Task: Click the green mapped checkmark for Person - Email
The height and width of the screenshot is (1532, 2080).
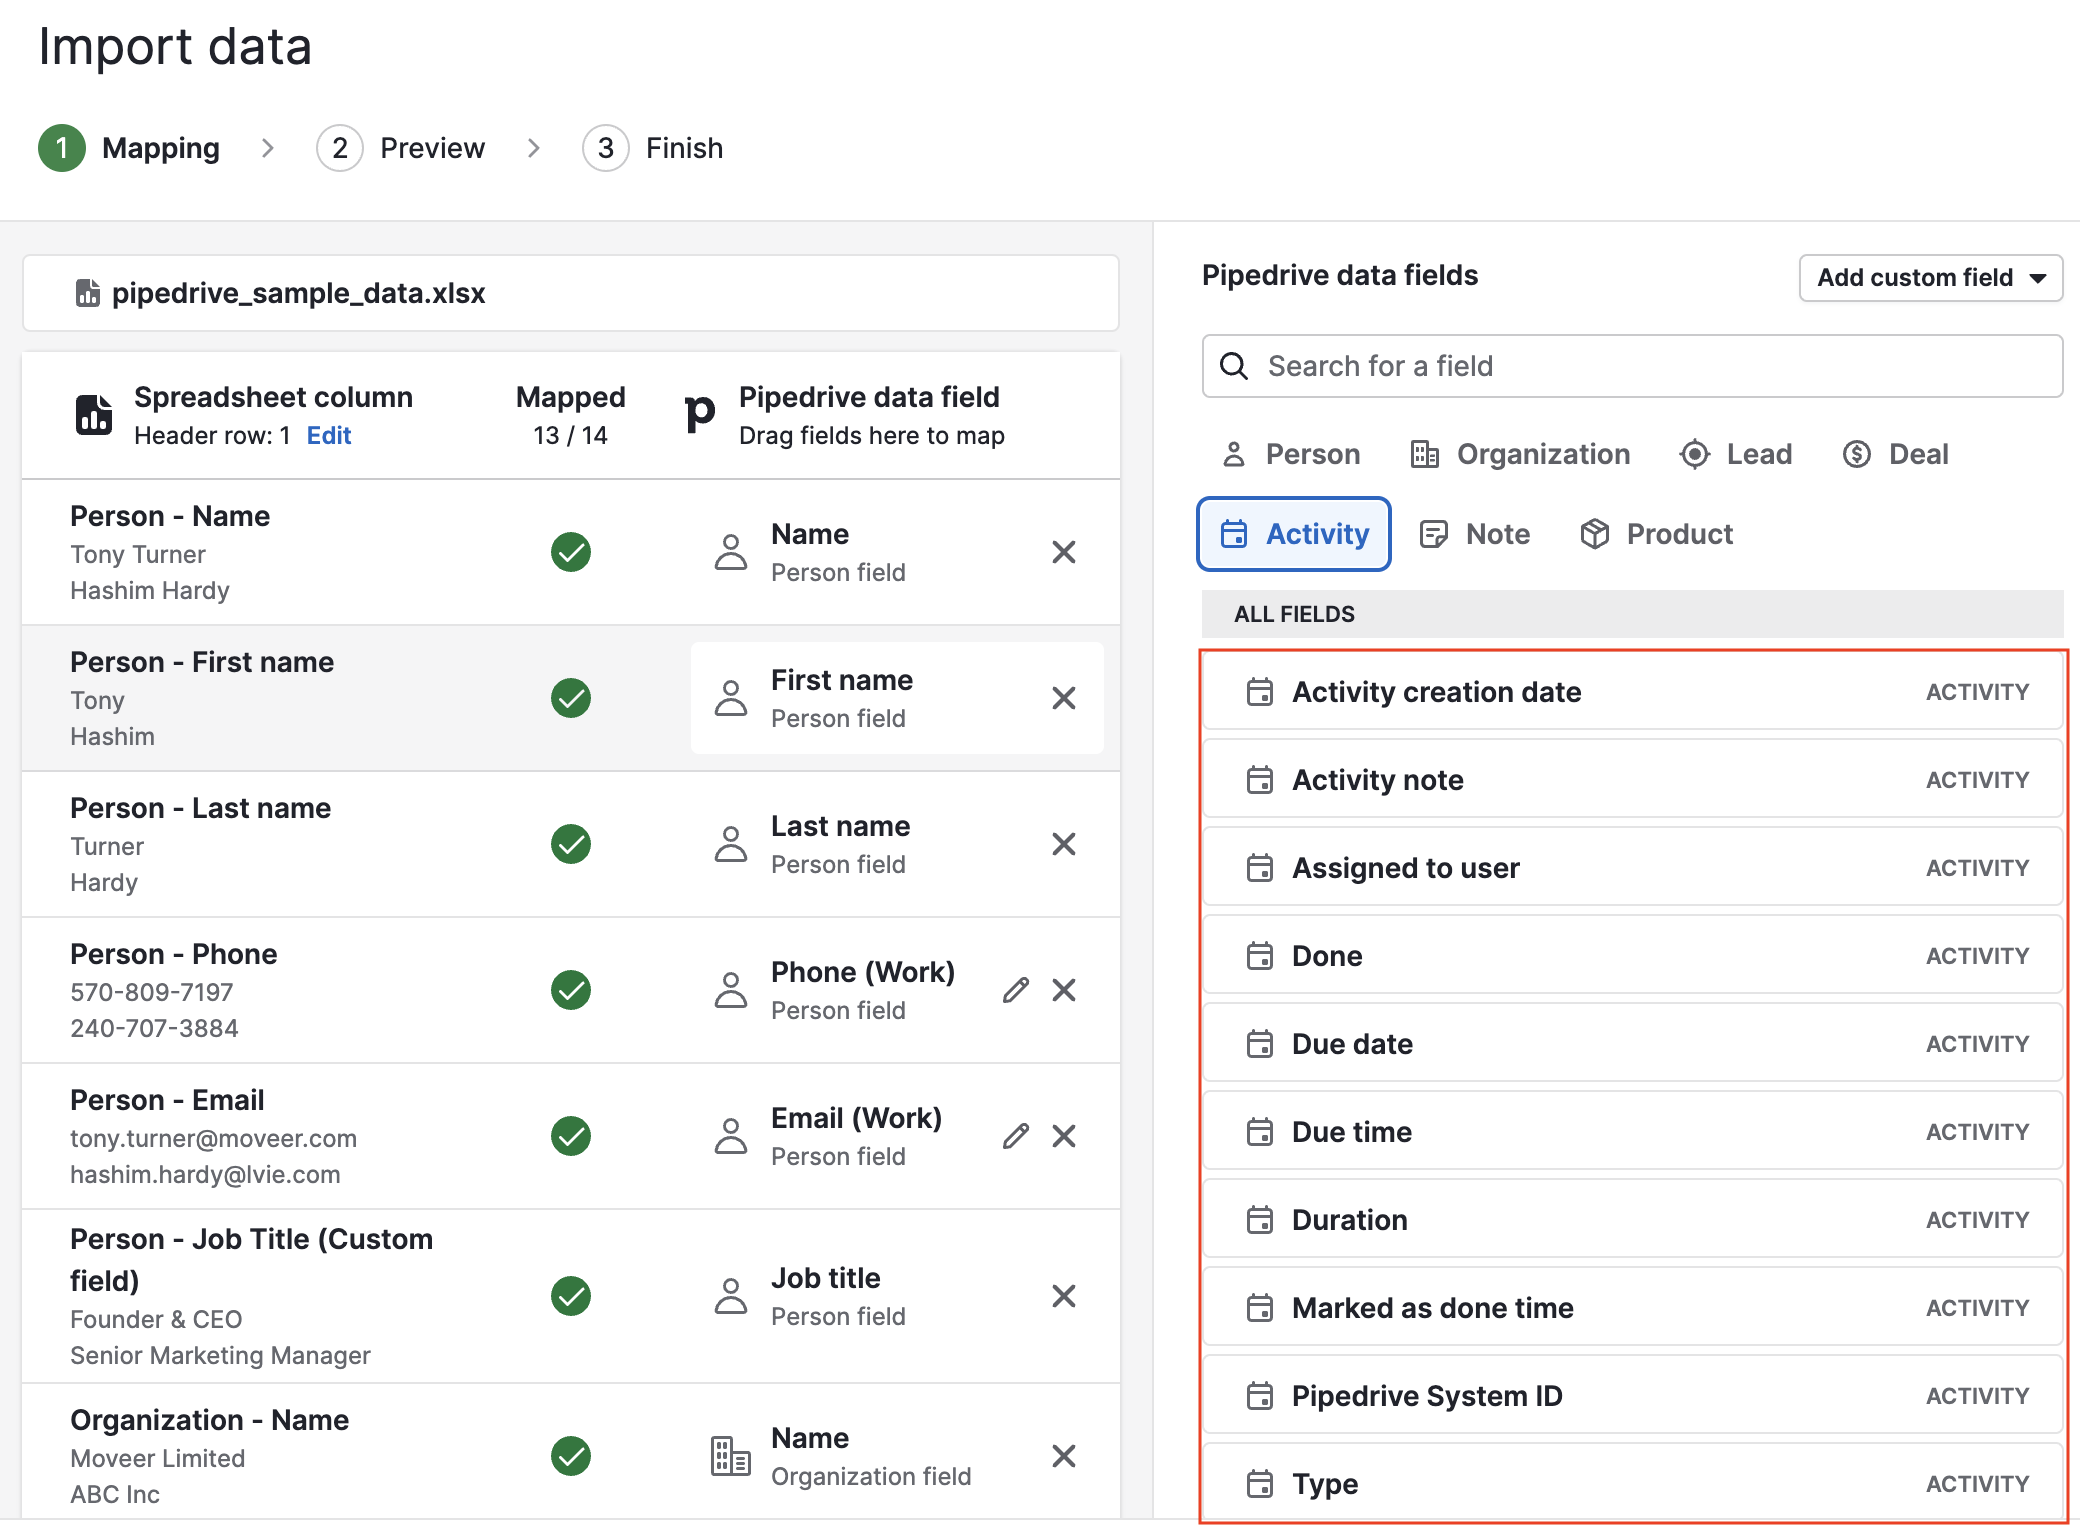Action: [571, 1135]
